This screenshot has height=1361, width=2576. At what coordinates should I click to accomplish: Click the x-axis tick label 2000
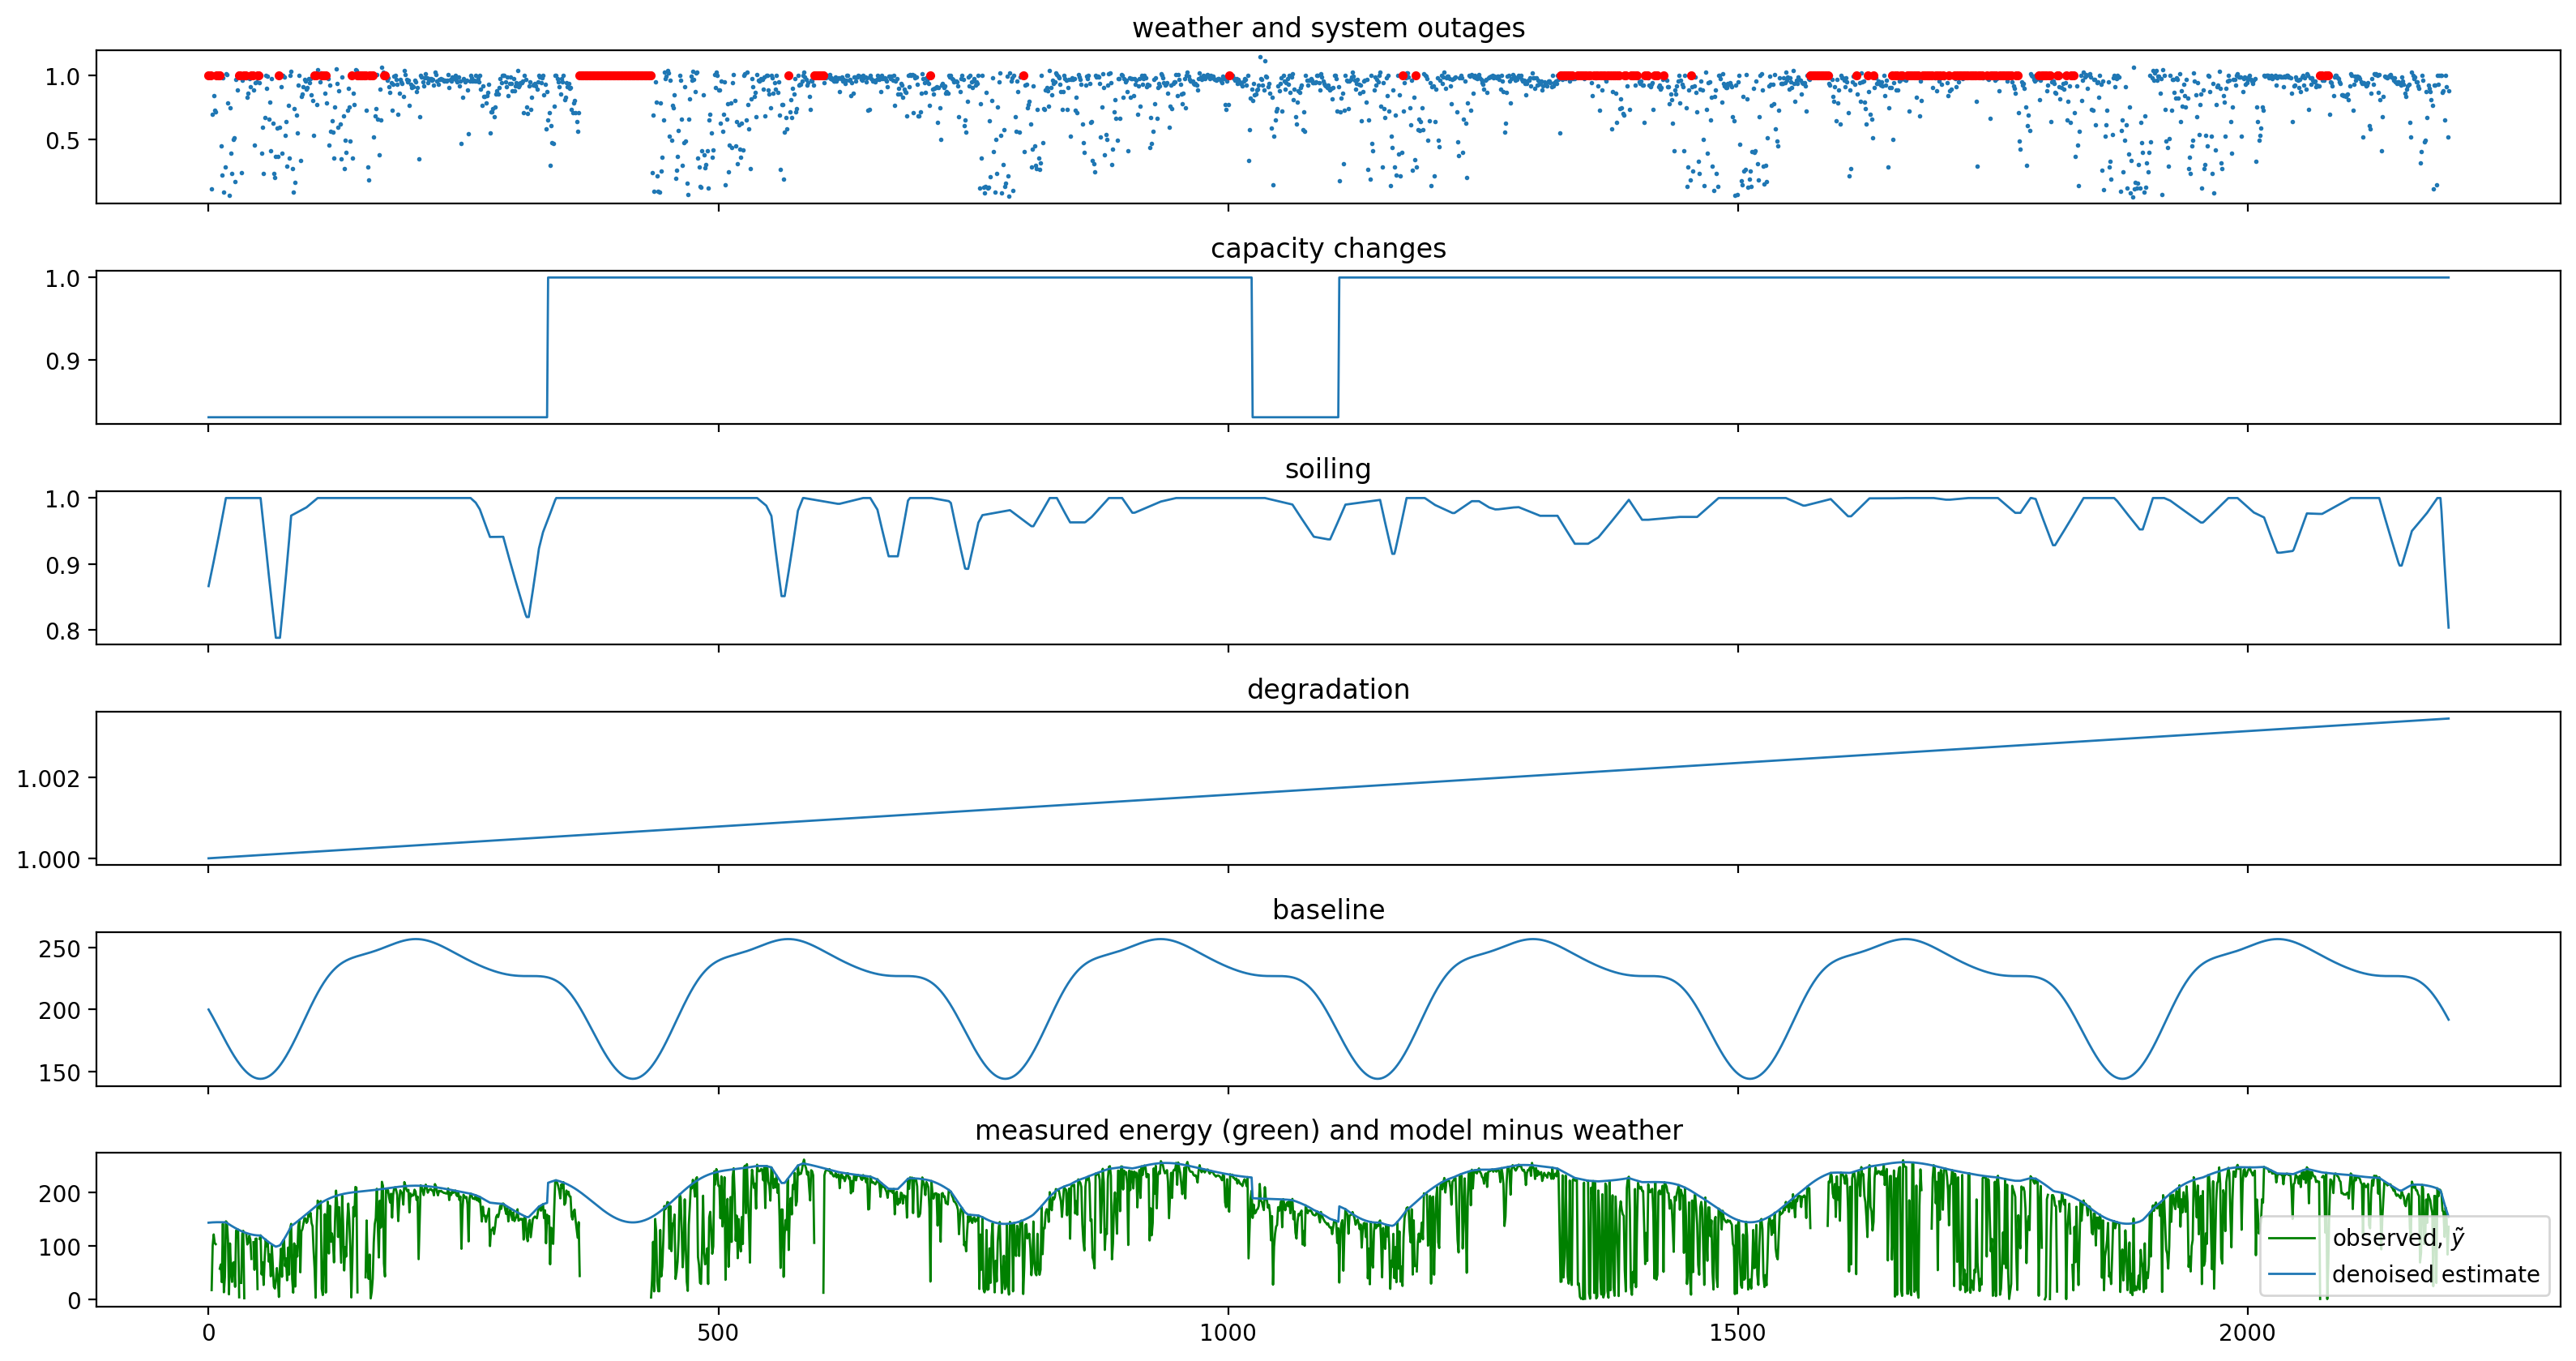pos(2247,1333)
